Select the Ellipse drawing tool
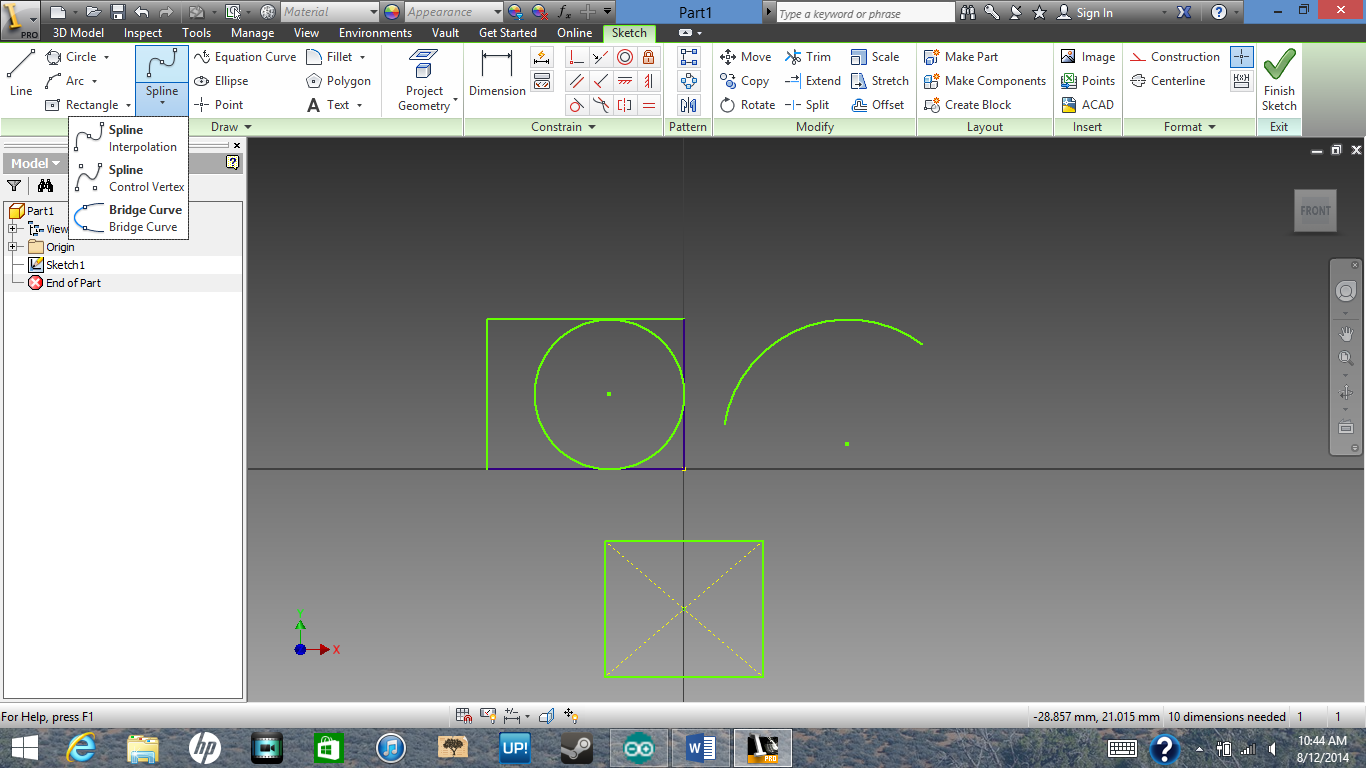The image size is (1366, 768). [x=222, y=80]
